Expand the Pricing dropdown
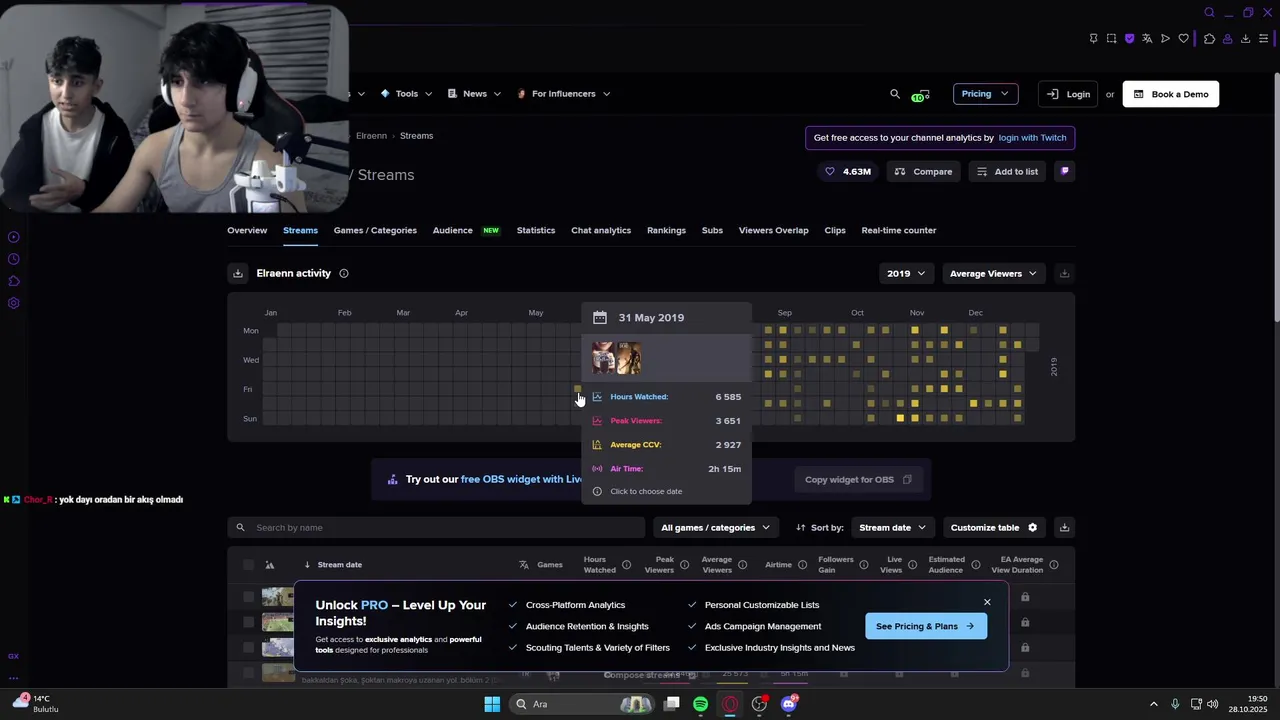Viewport: 1280px width, 720px height. coord(986,94)
